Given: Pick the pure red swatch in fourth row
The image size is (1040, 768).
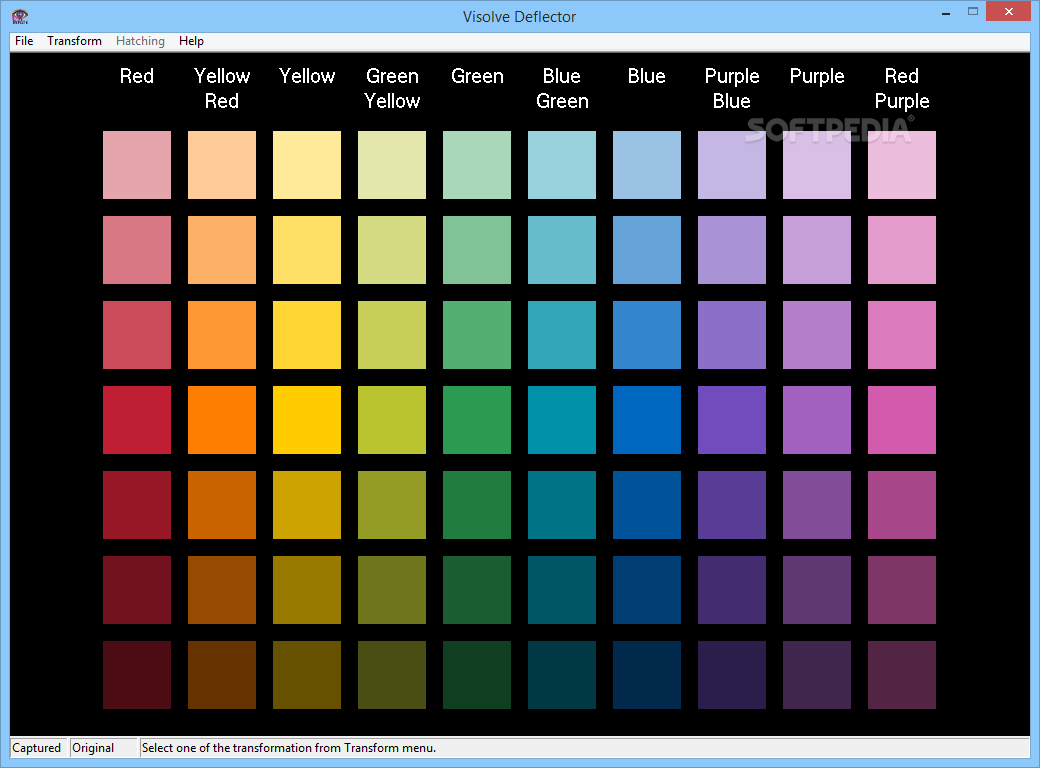Looking at the screenshot, I should click(x=137, y=420).
